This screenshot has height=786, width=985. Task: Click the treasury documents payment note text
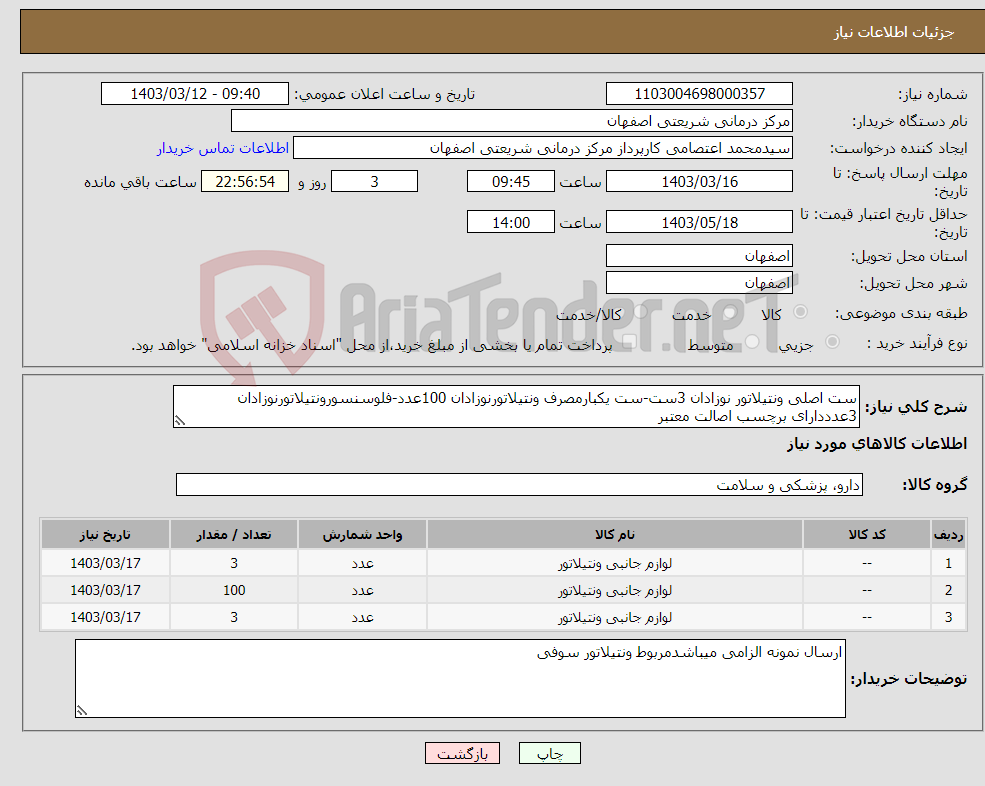(372, 345)
